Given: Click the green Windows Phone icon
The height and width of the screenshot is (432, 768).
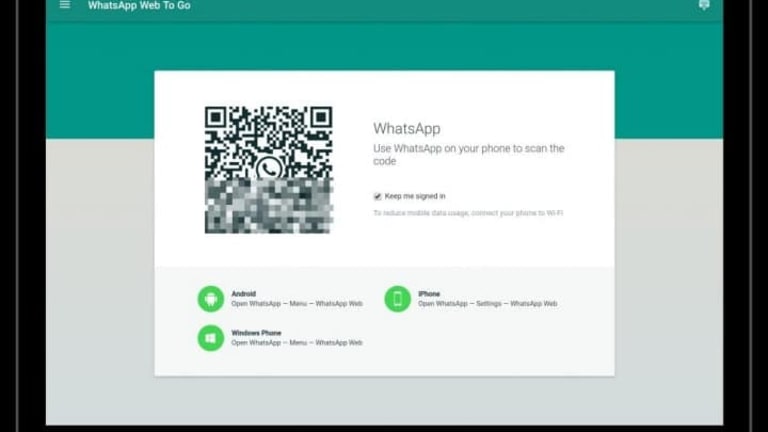Looking at the screenshot, I should point(211,338).
